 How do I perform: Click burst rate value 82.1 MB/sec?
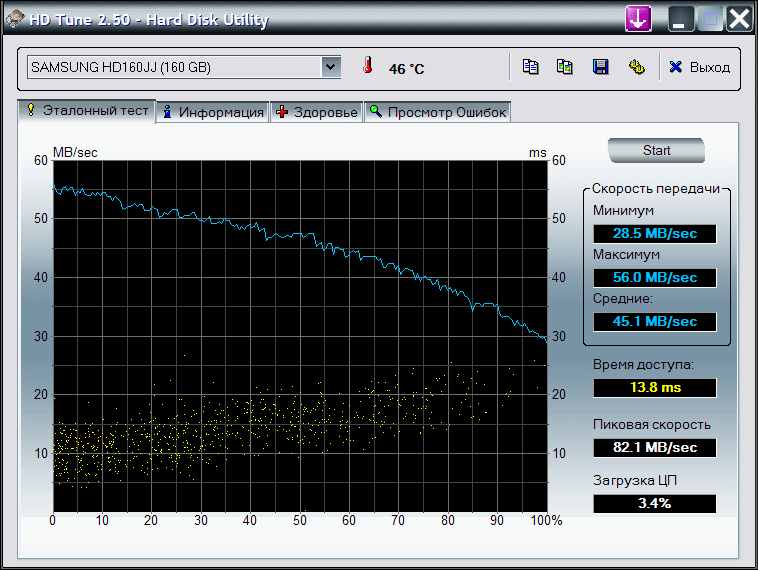pos(655,448)
